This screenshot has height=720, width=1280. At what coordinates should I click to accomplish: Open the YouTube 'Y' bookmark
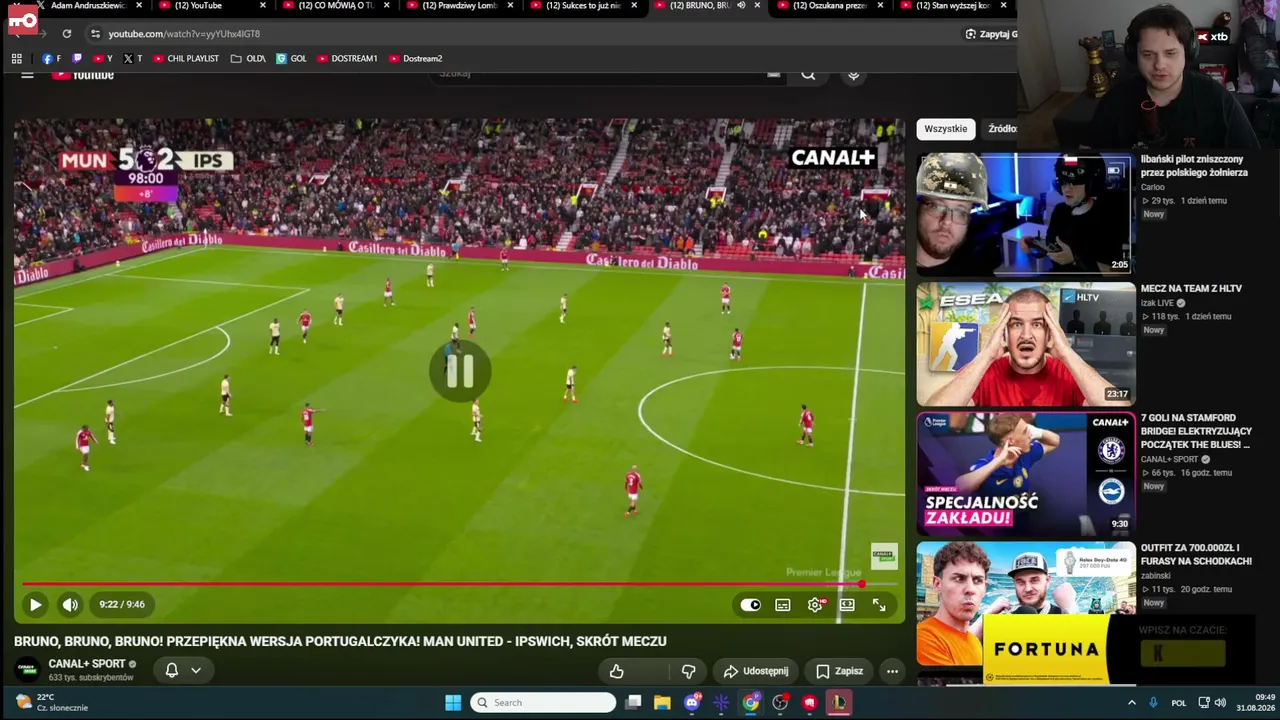coord(102,59)
